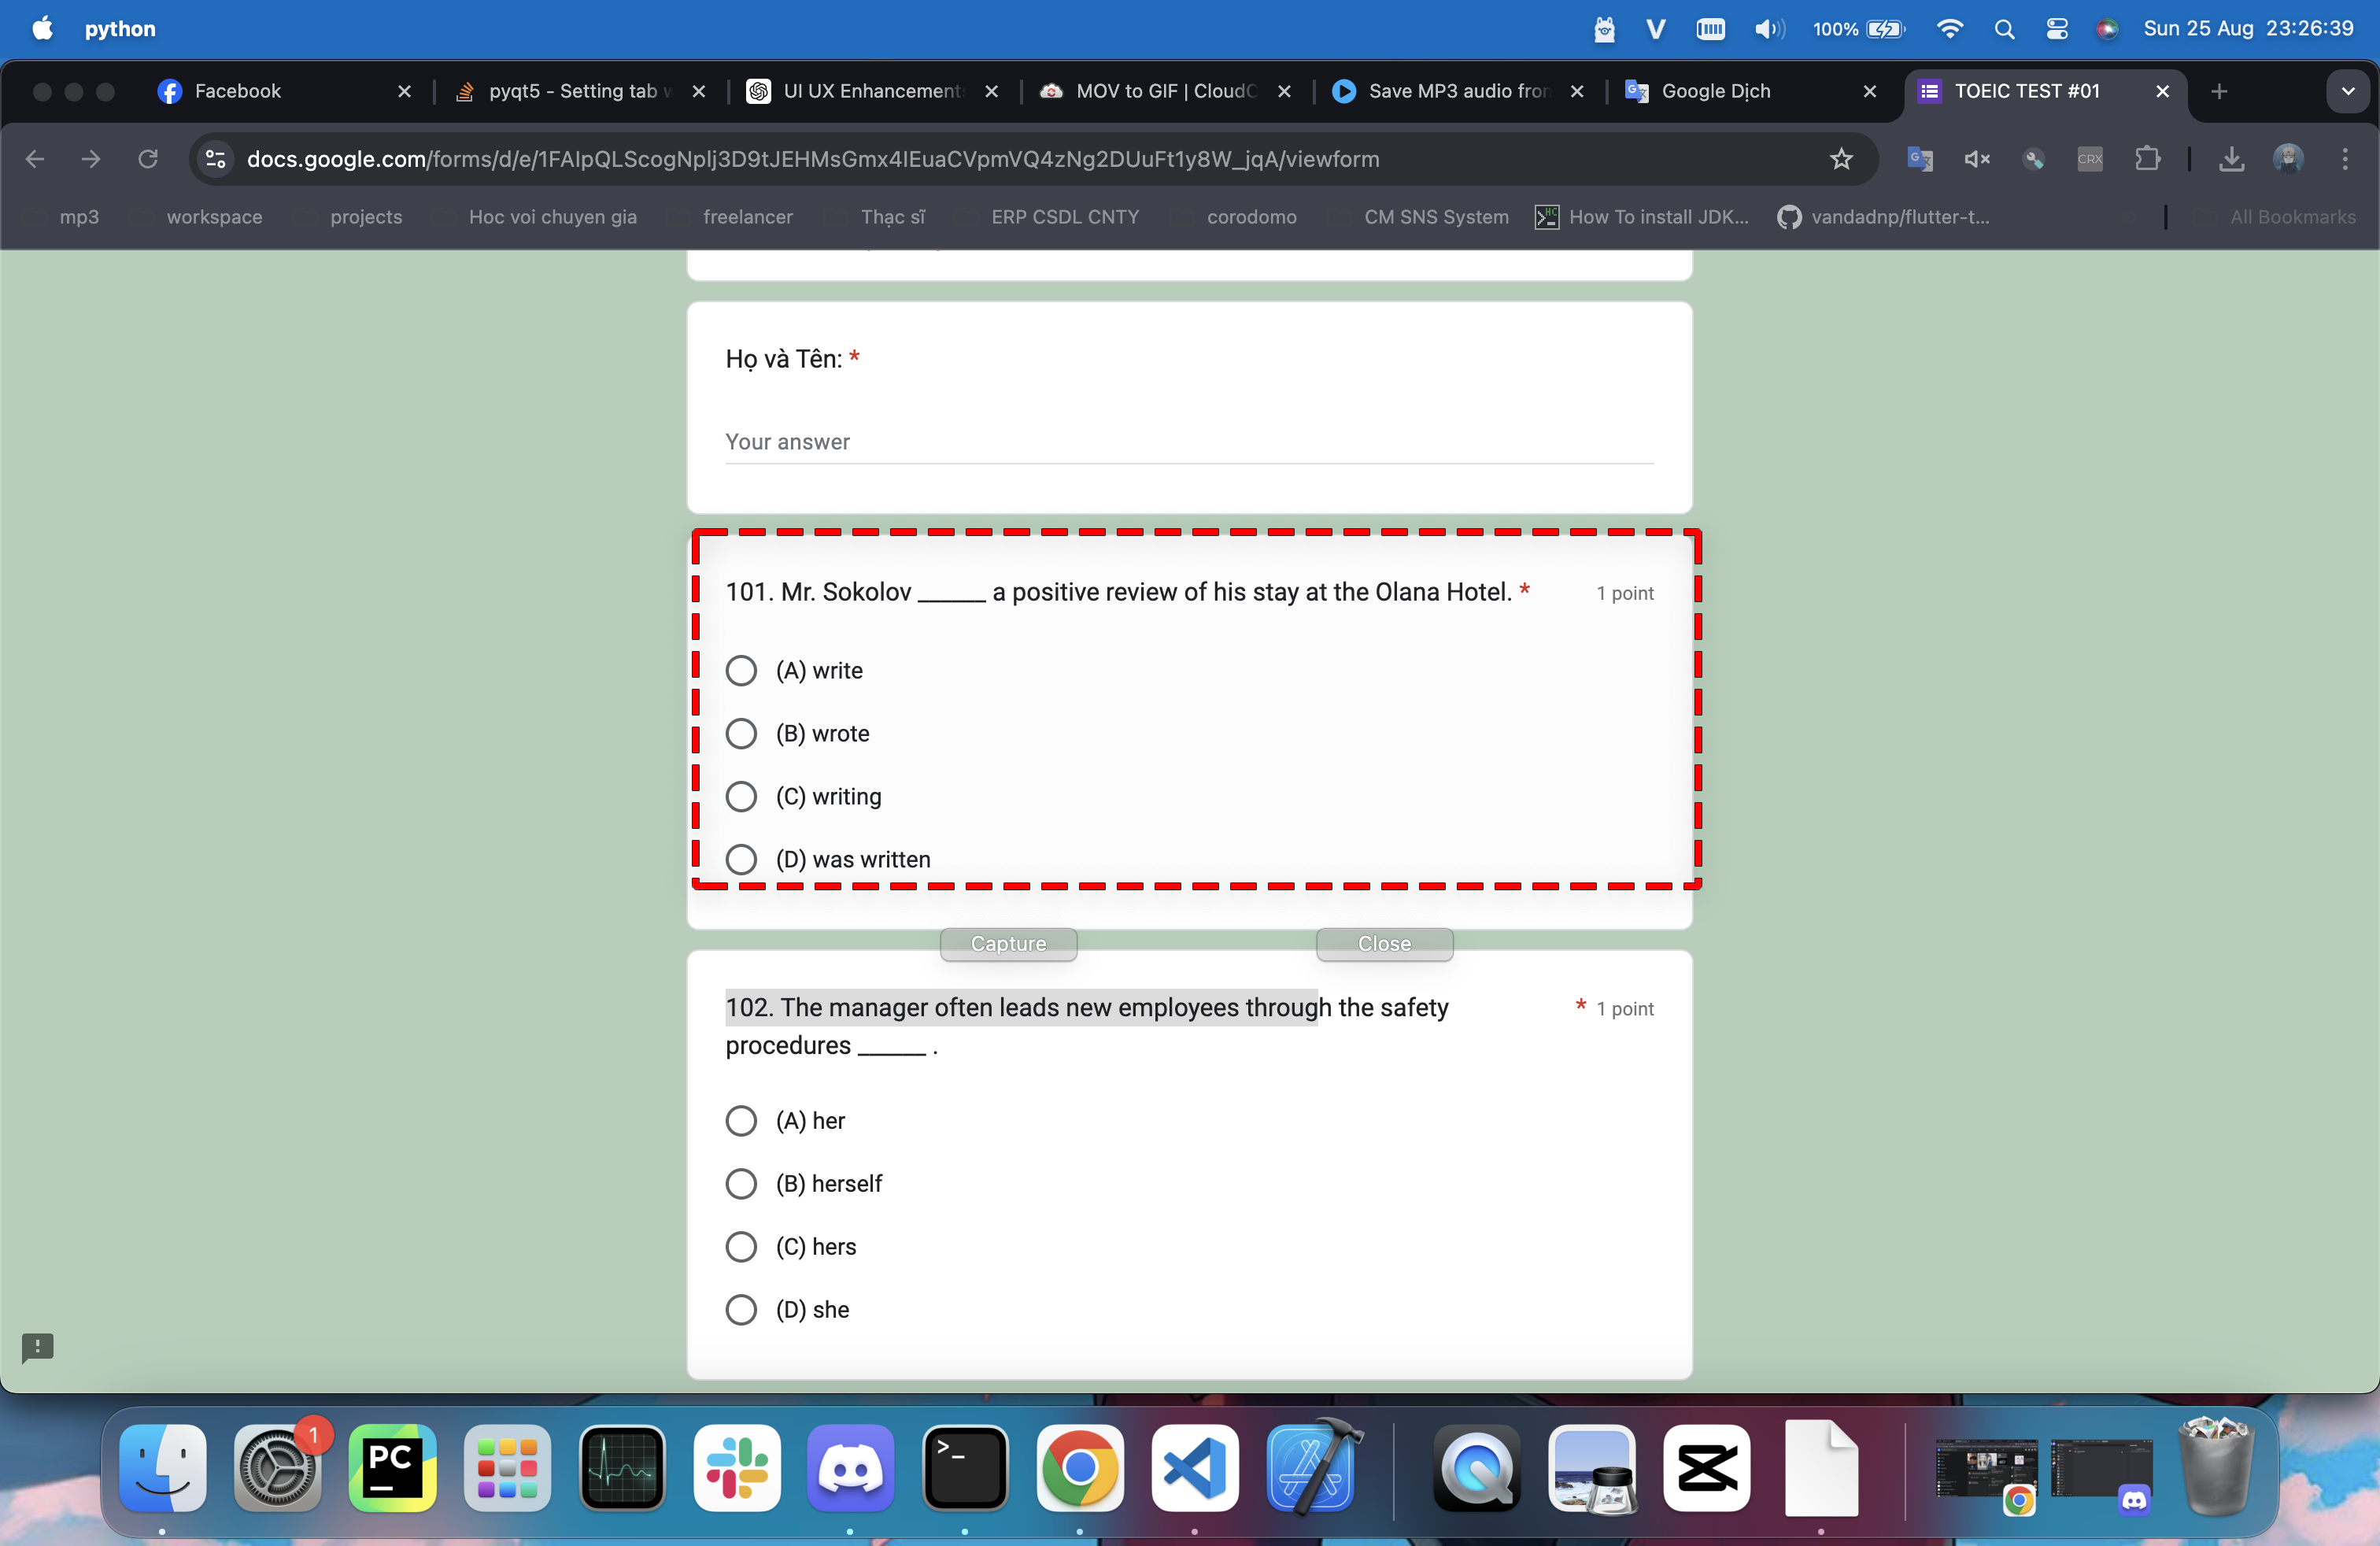Select answer (B) wrote for question 101
The image size is (2380, 1546).
pos(741,734)
